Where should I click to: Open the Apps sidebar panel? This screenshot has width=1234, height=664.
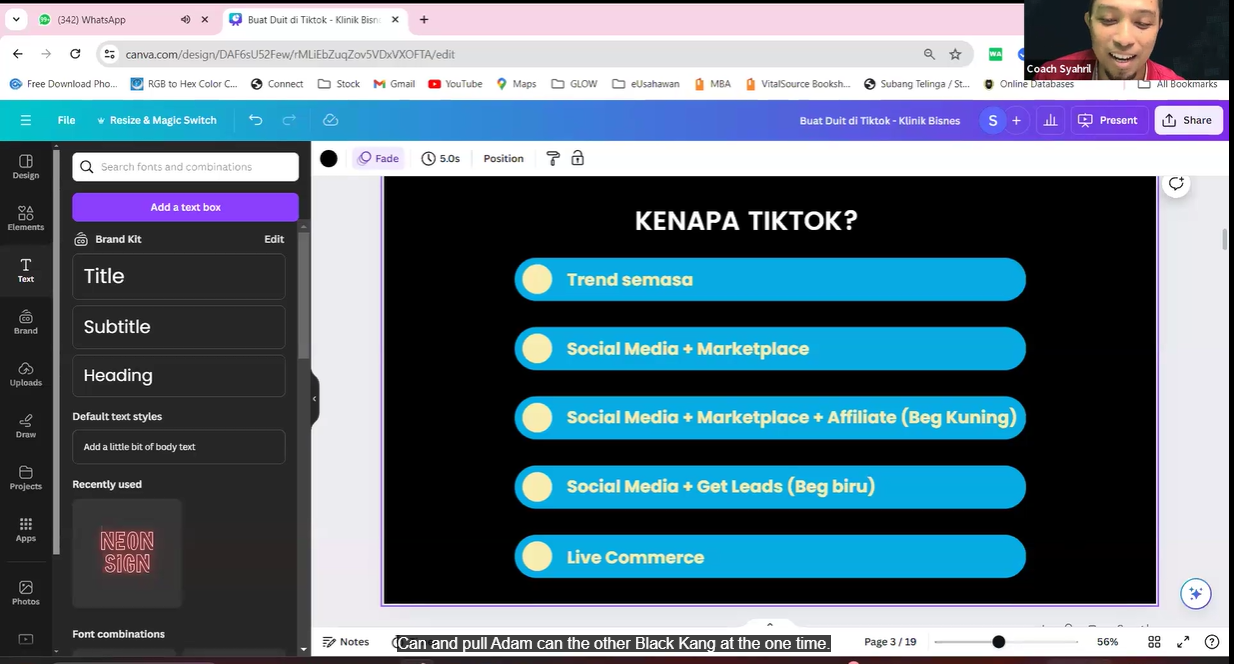26,530
